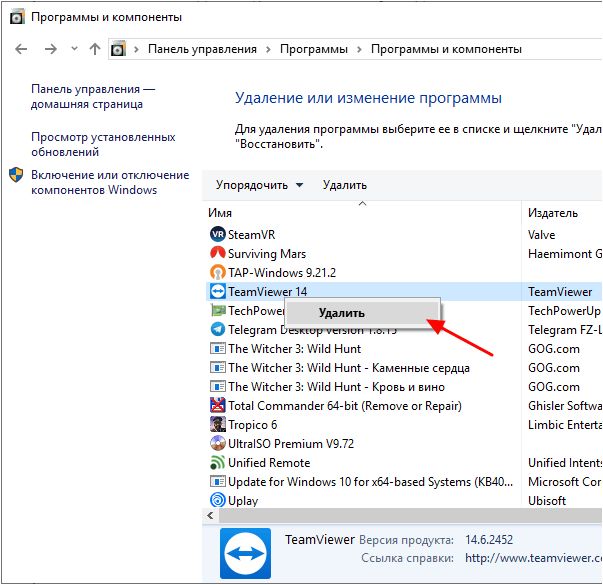The height and width of the screenshot is (585, 603).
Task: Click the horizontal scrollbar track
Action: point(410,515)
